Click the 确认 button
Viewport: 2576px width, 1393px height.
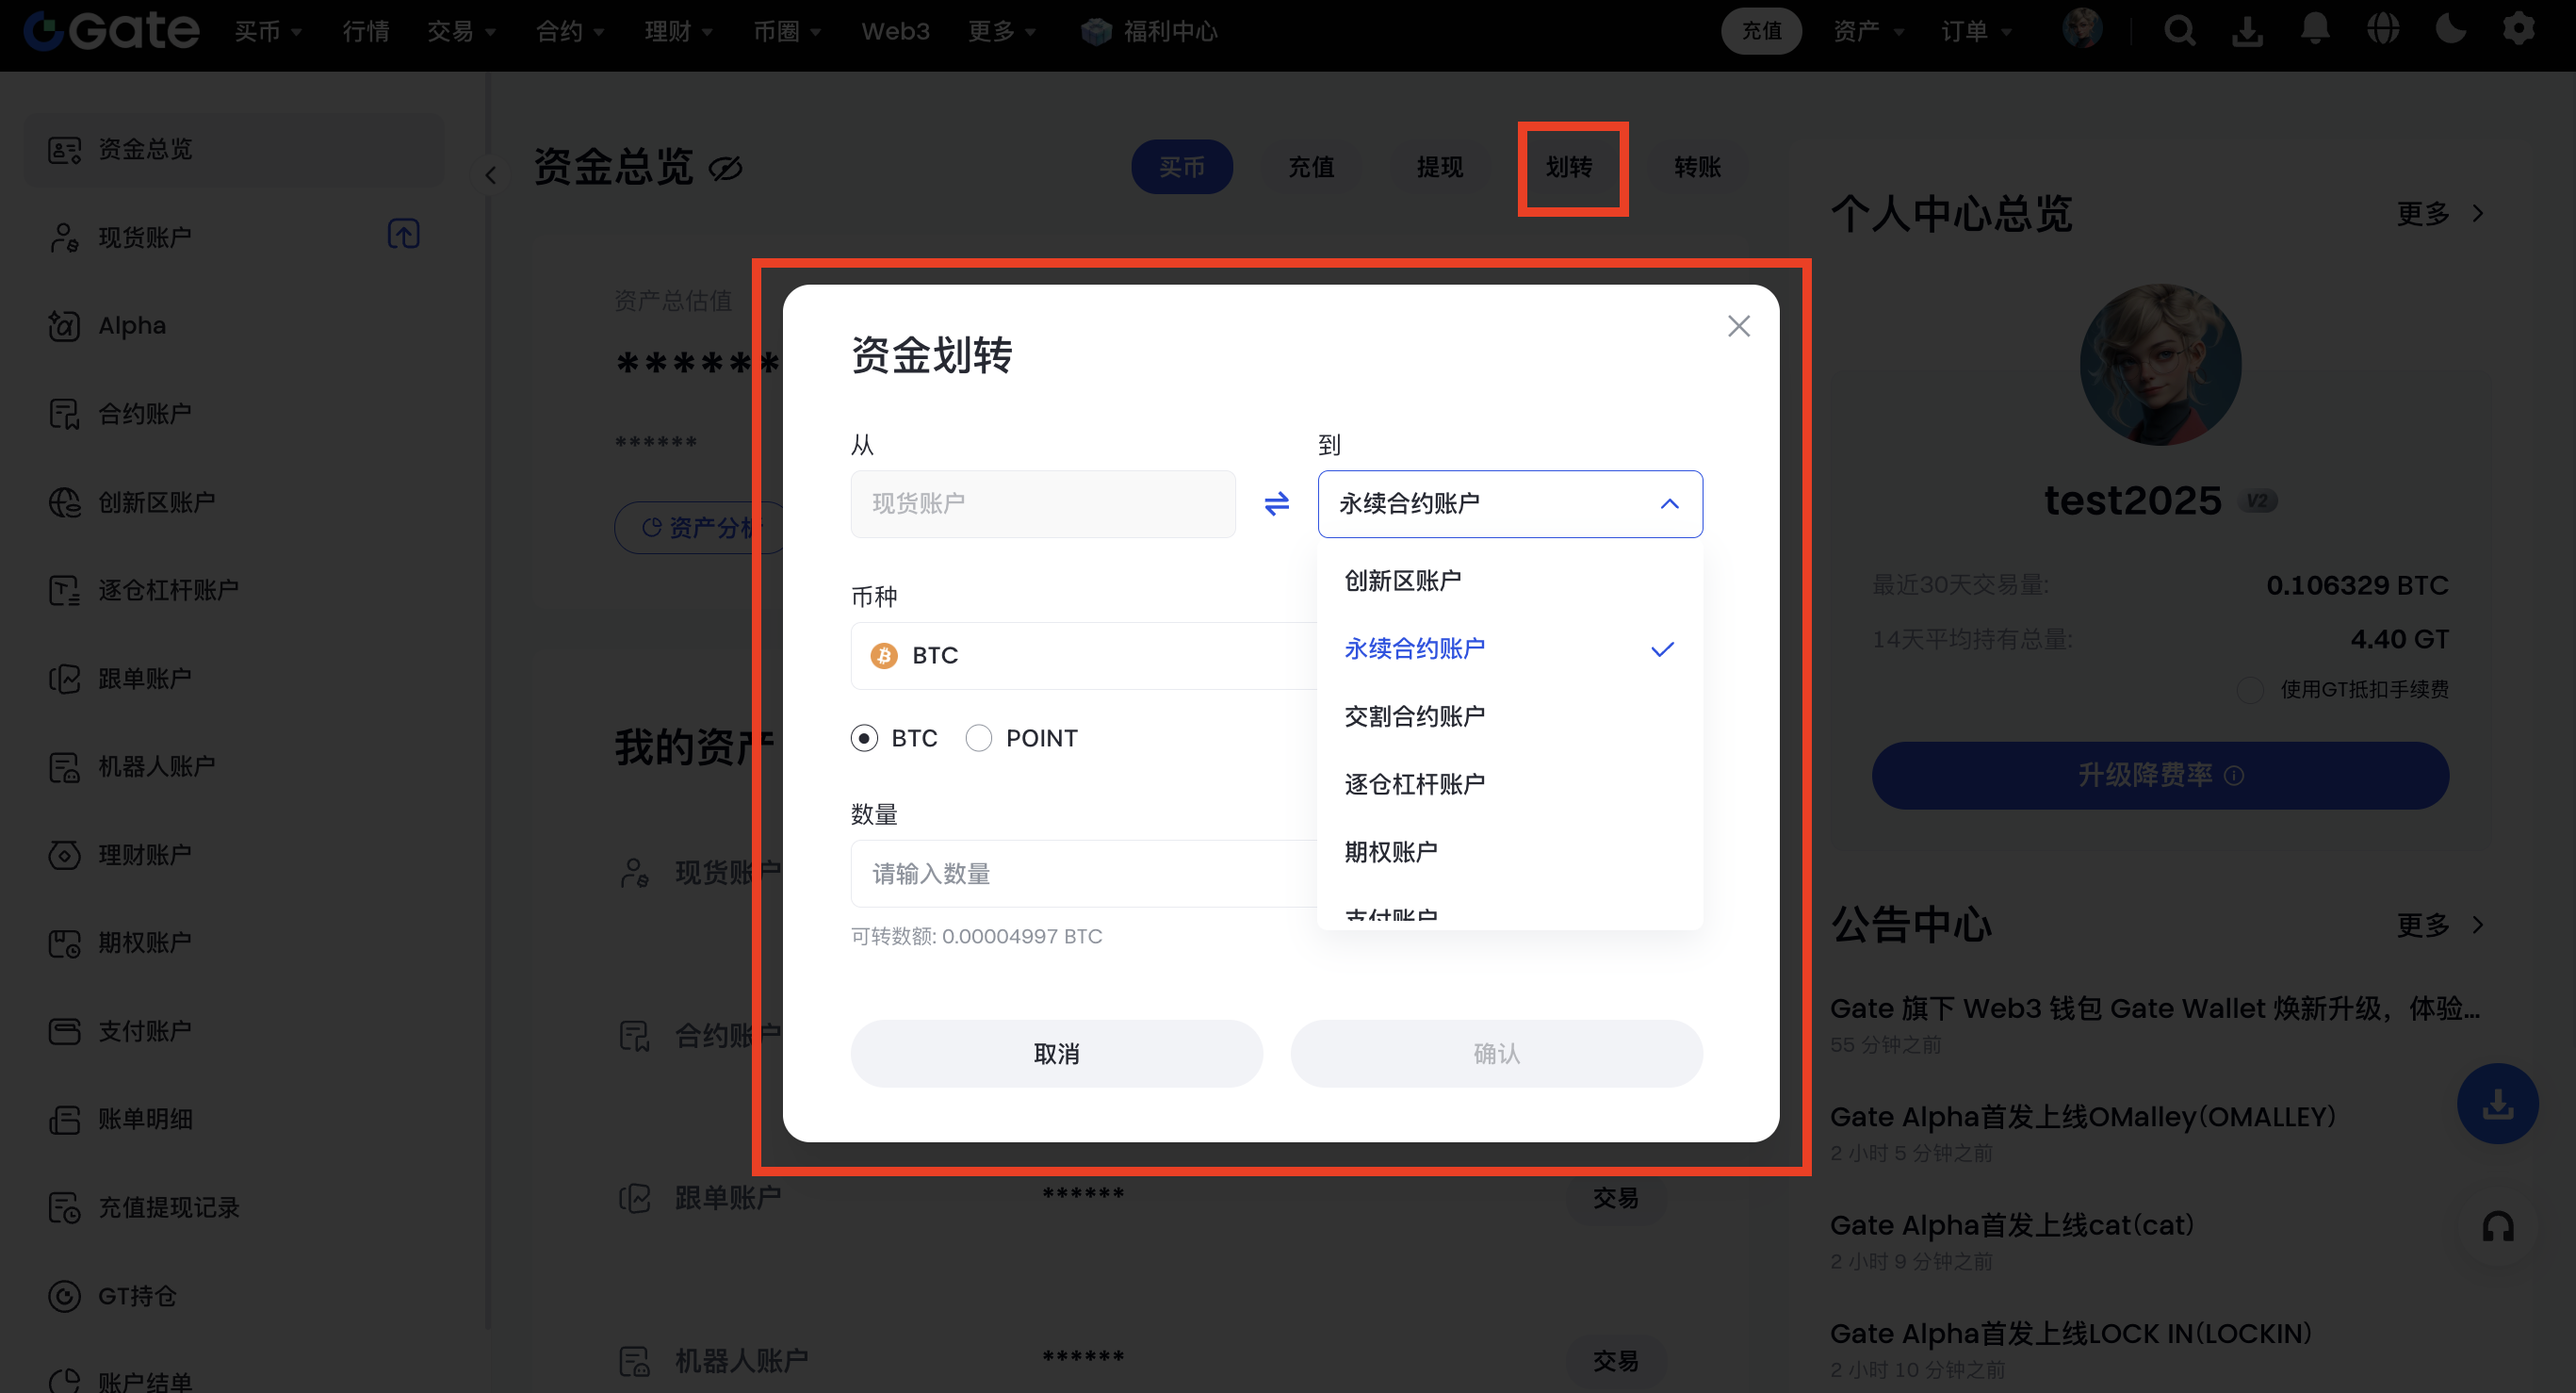pyautogui.click(x=1495, y=1053)
